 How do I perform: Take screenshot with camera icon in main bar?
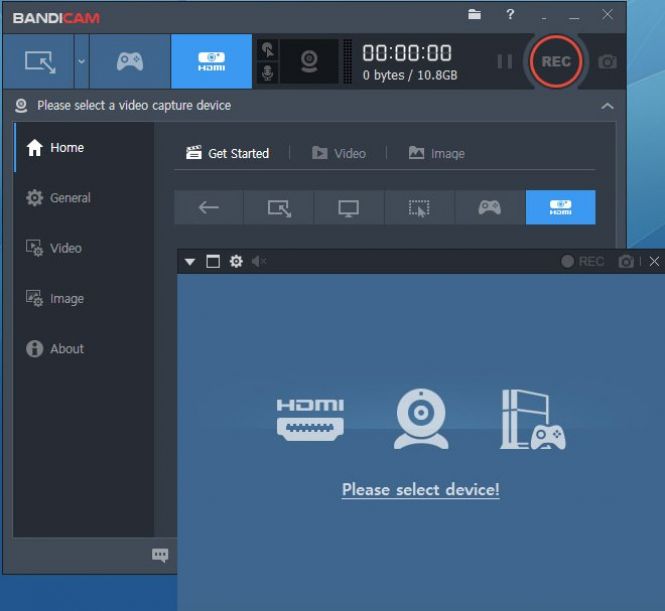coord(607,62)
